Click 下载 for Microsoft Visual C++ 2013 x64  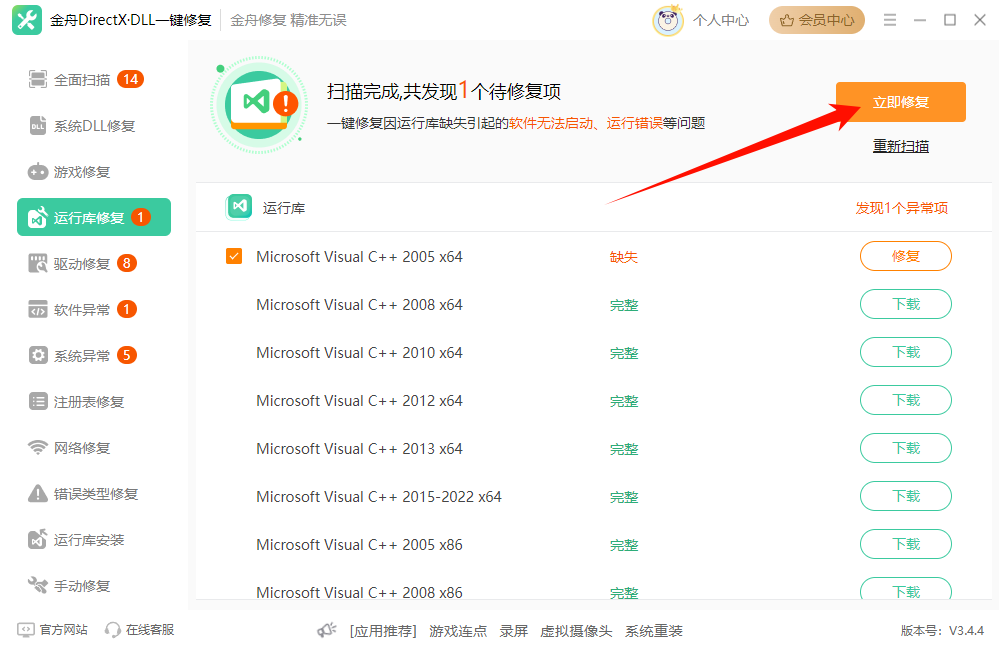click(905, 448)
